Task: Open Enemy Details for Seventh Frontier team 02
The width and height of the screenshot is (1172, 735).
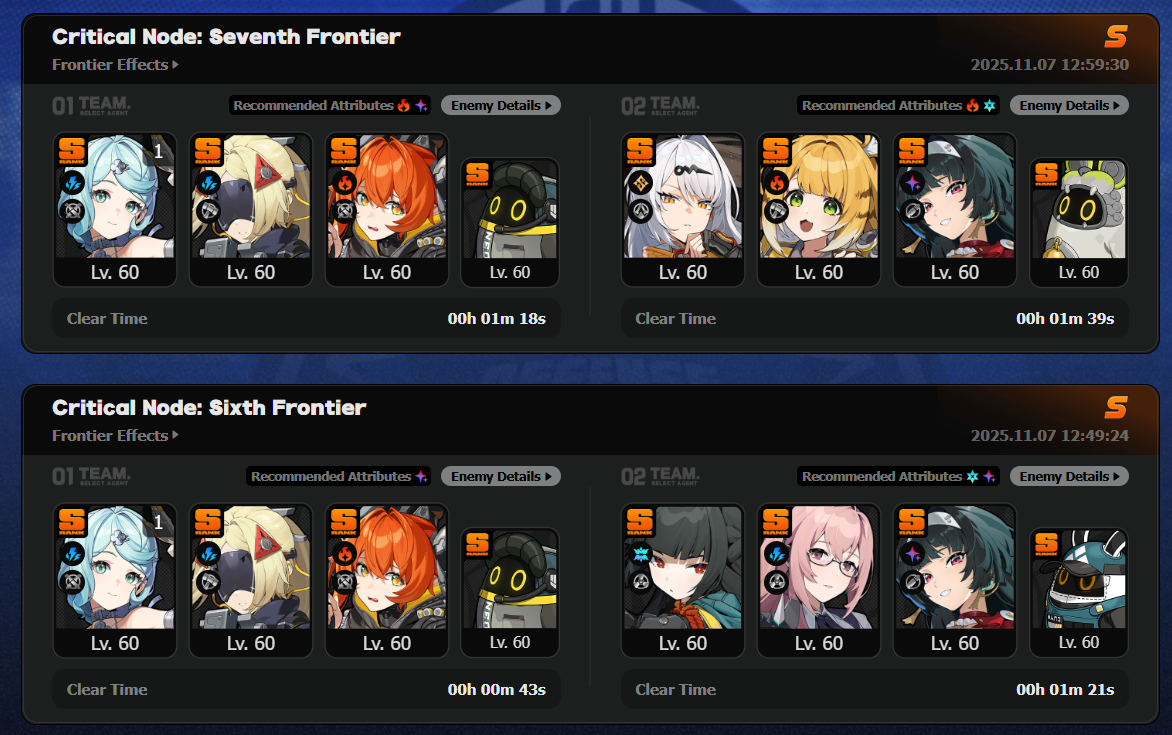Action: pyautogui.click(x=1070, y=105)
